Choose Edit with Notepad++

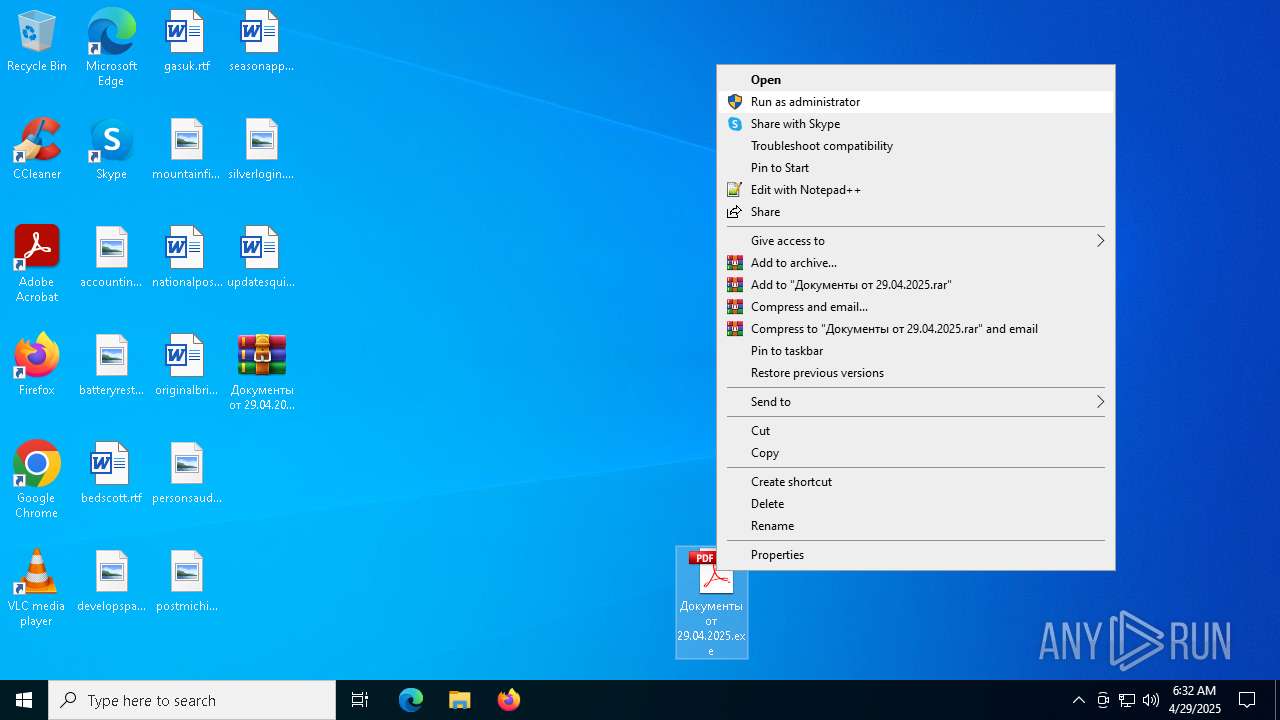(x=915, y=190)
